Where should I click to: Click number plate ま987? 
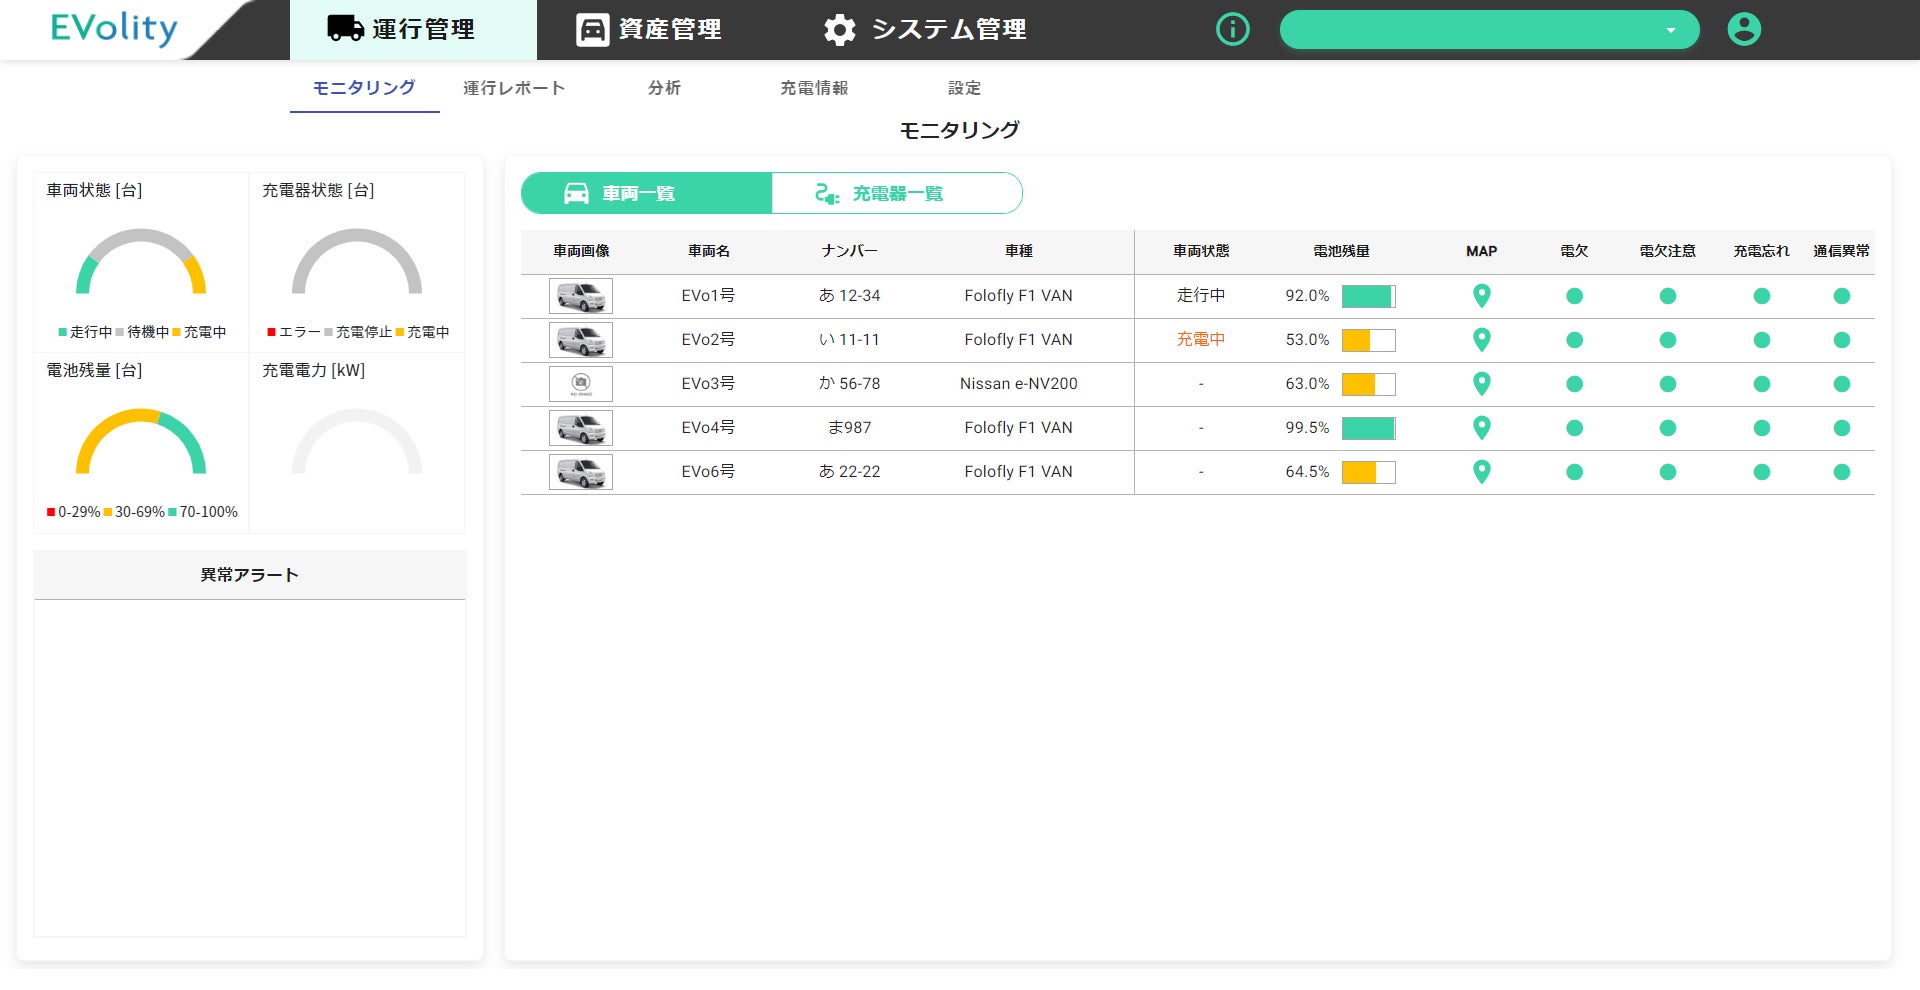point(849,428)
